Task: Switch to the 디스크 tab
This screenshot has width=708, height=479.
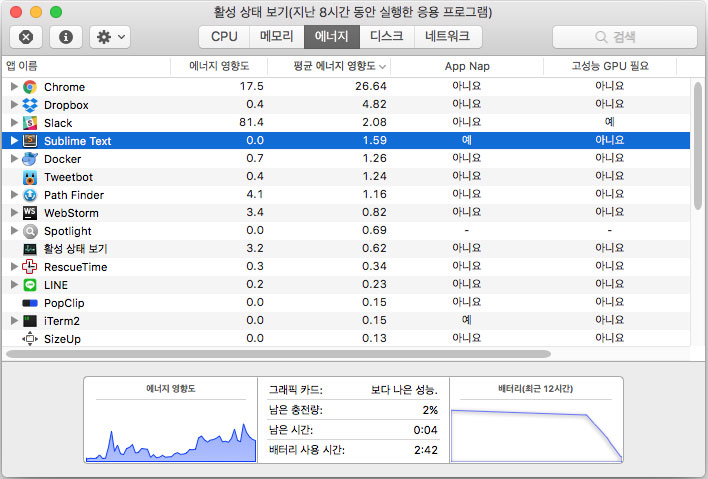Action: pos(387,37)
